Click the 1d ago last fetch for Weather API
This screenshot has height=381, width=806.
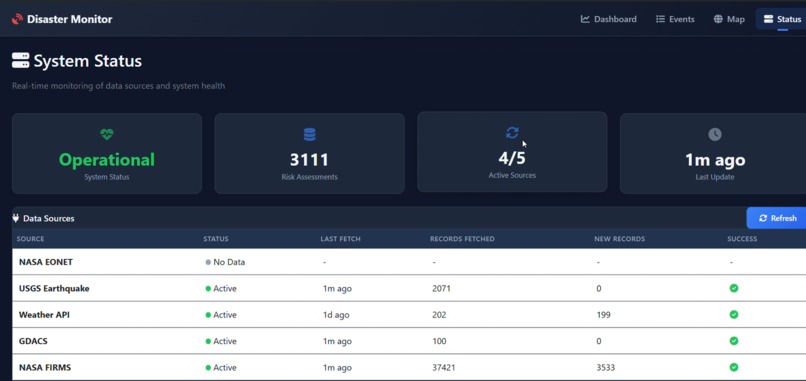[x=336, y=315]
